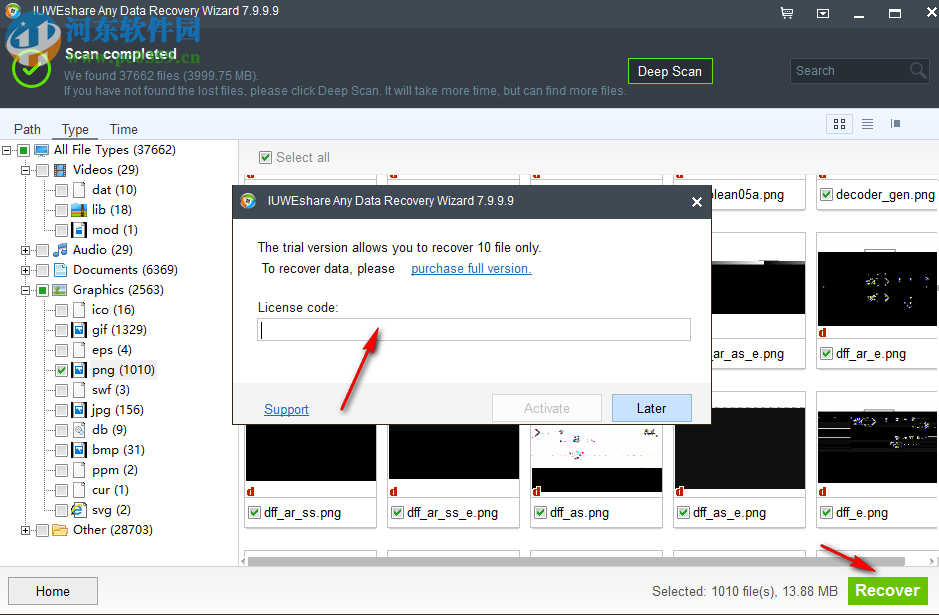Click the mod file type icon
The image size is (939, 615).
click(79, 230)
